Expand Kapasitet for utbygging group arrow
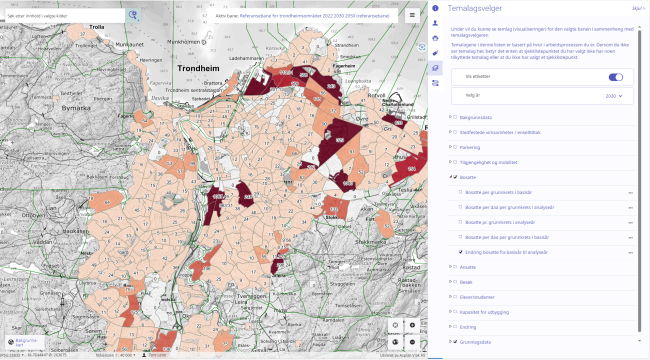The image size is (650, 360). click(x=450, y=312)
